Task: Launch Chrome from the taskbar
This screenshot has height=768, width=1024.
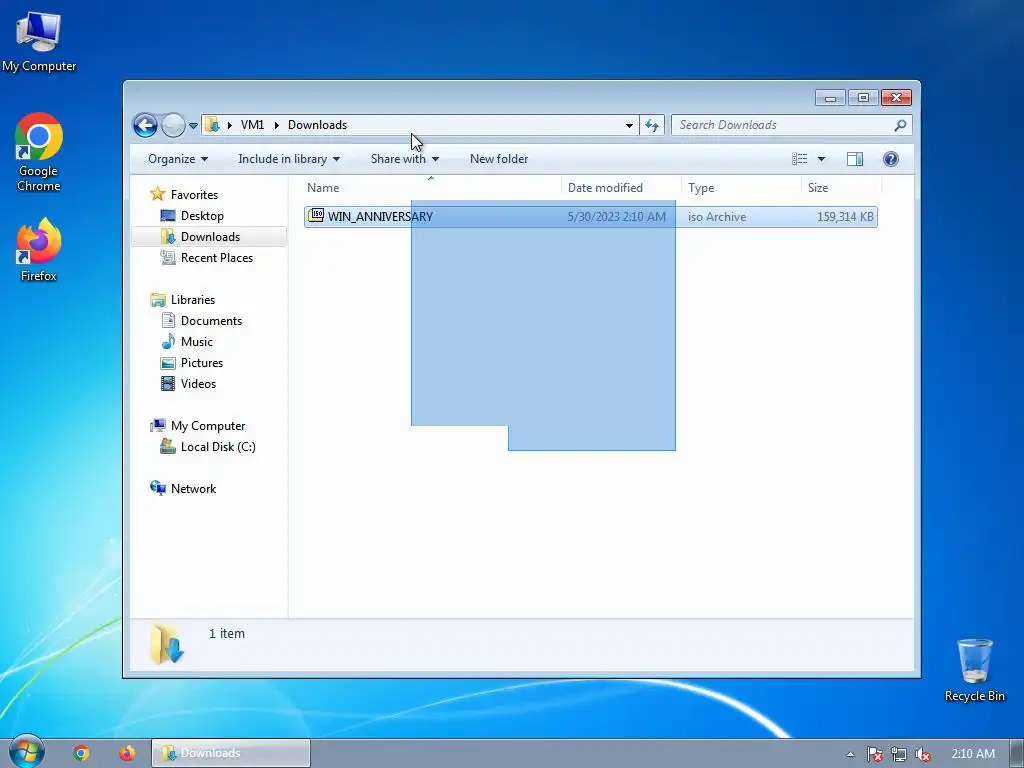Action: (x=81, y=753)
